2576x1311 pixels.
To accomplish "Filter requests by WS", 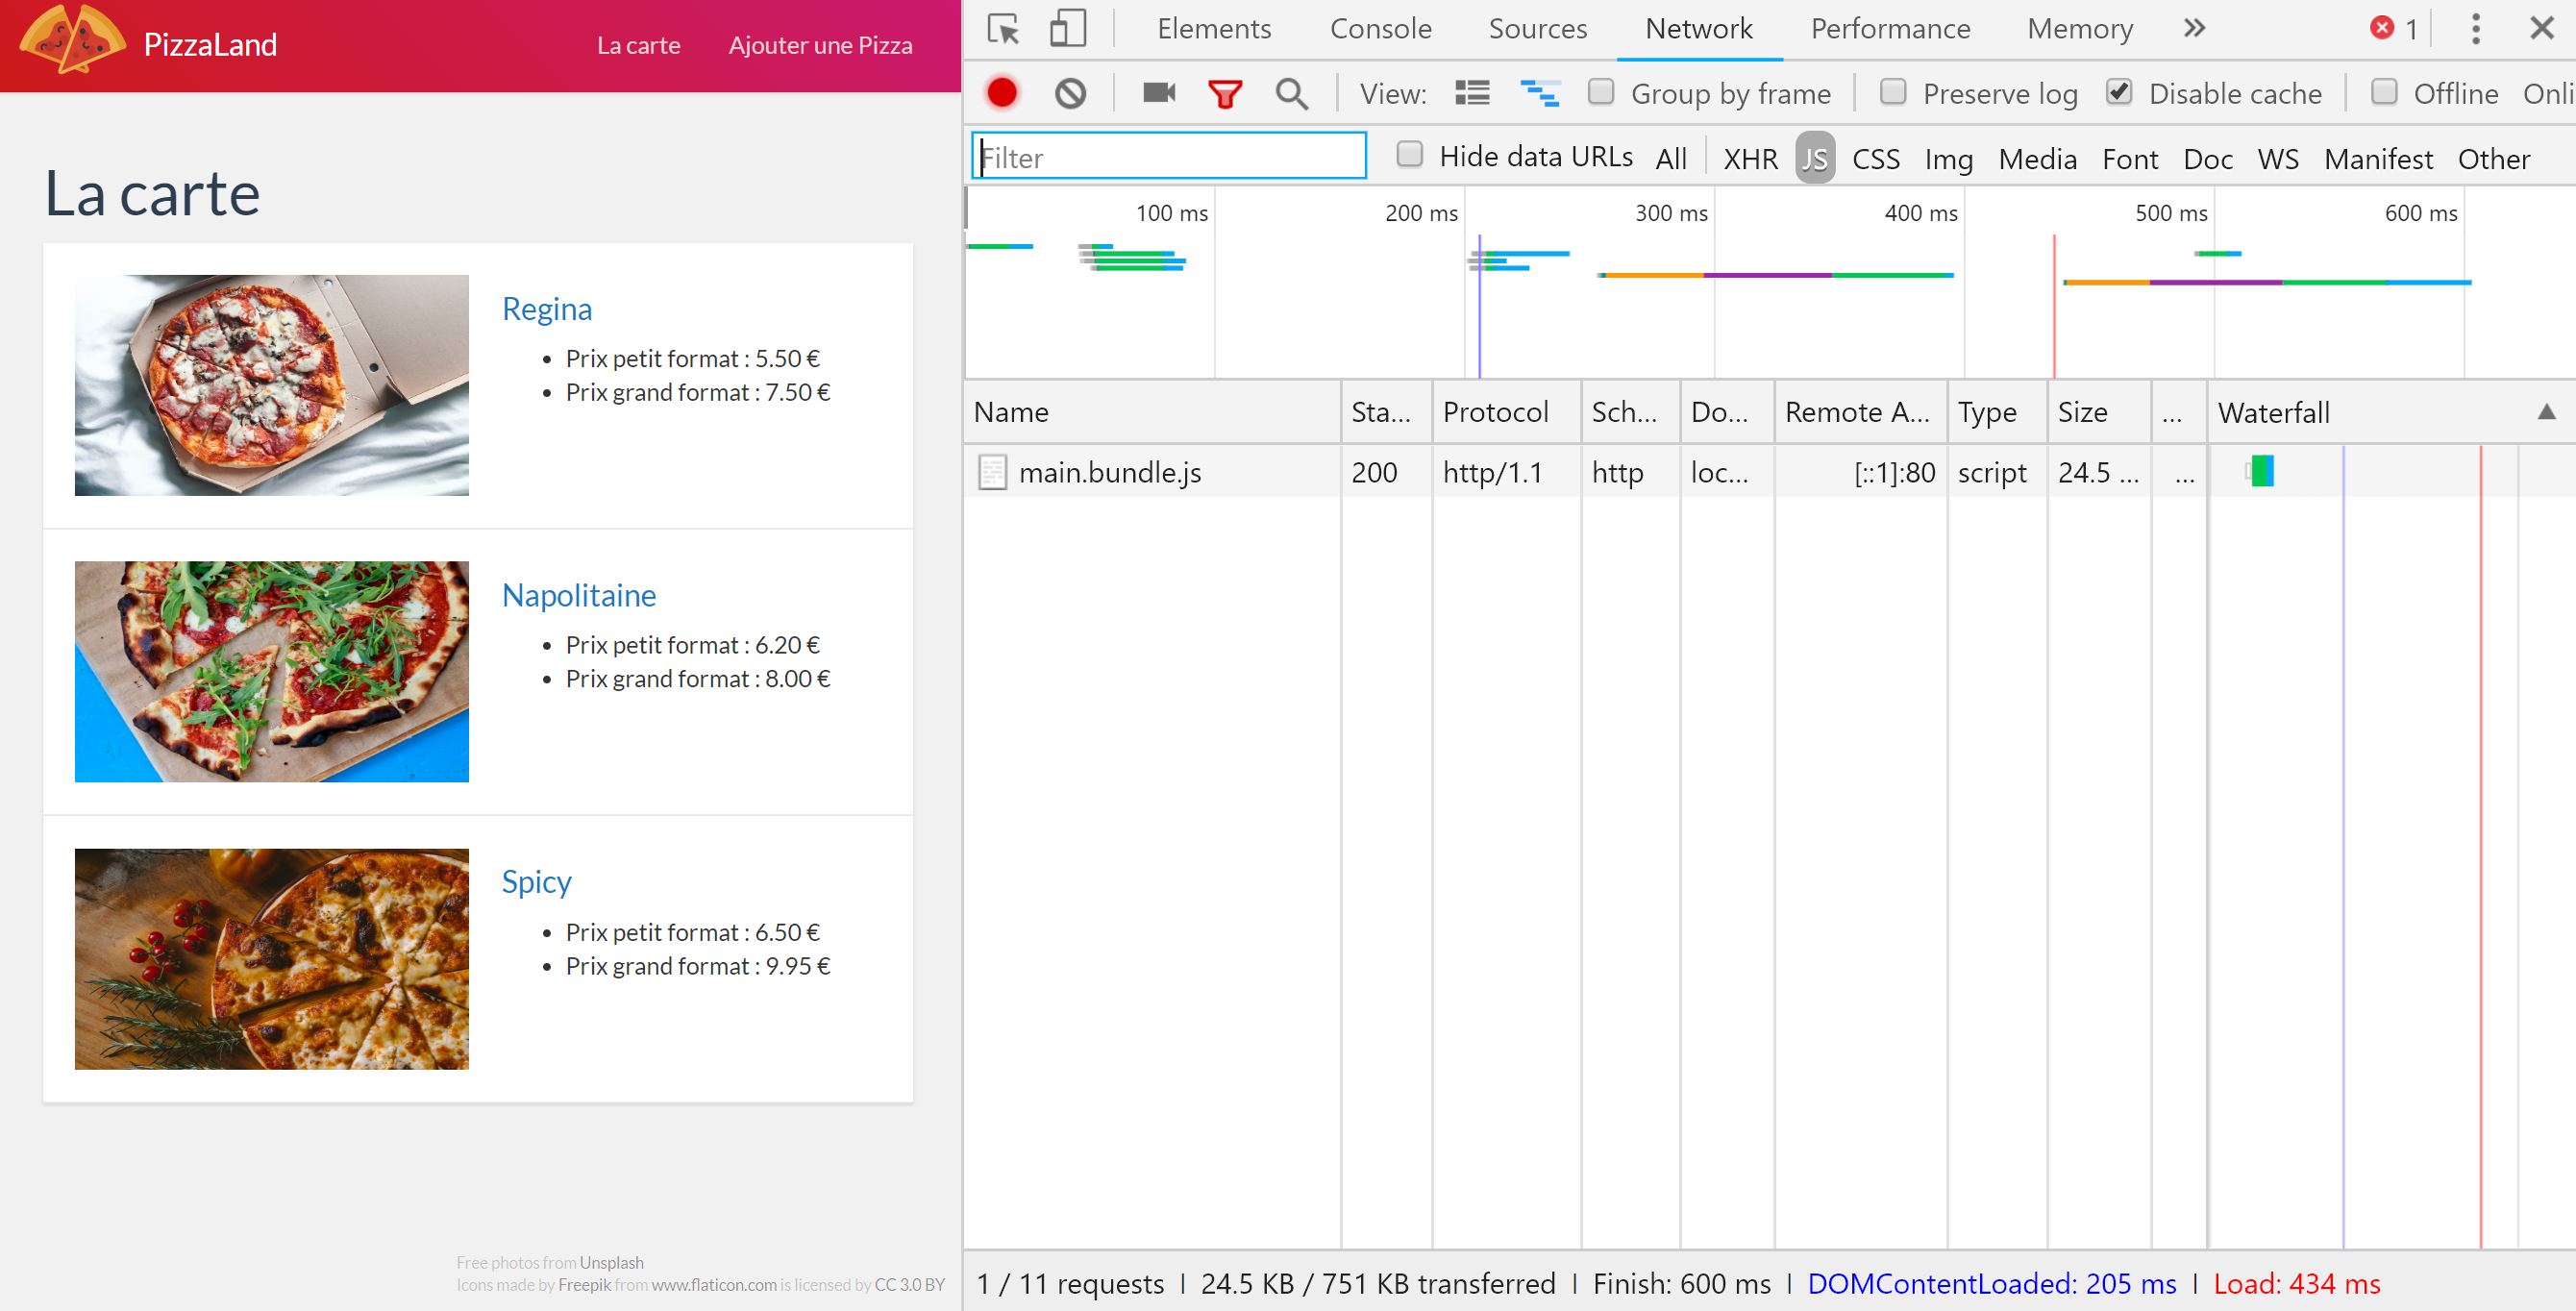I will [2278, 158].
